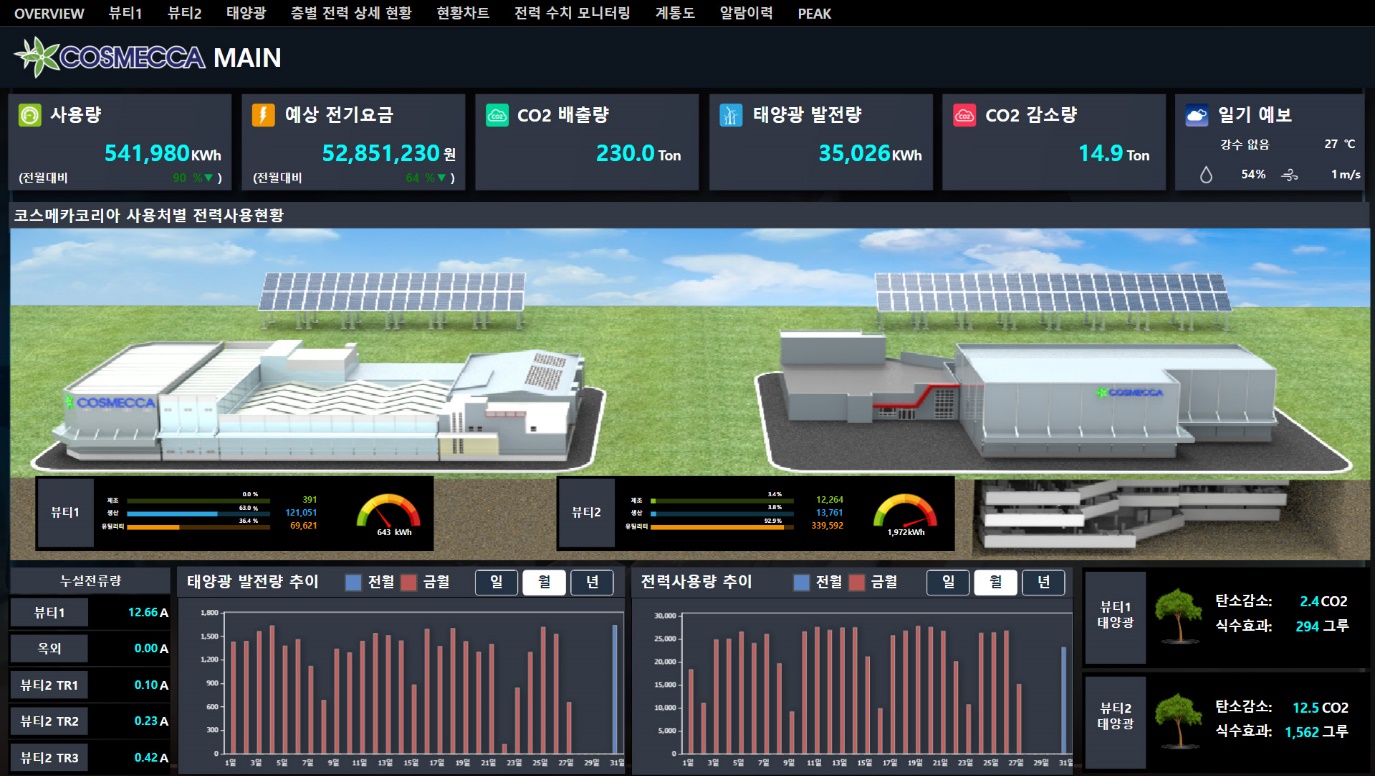Click the 뷰티2 power gauge meter
The height and width of the screenshot is (776, 1375).
904,513
